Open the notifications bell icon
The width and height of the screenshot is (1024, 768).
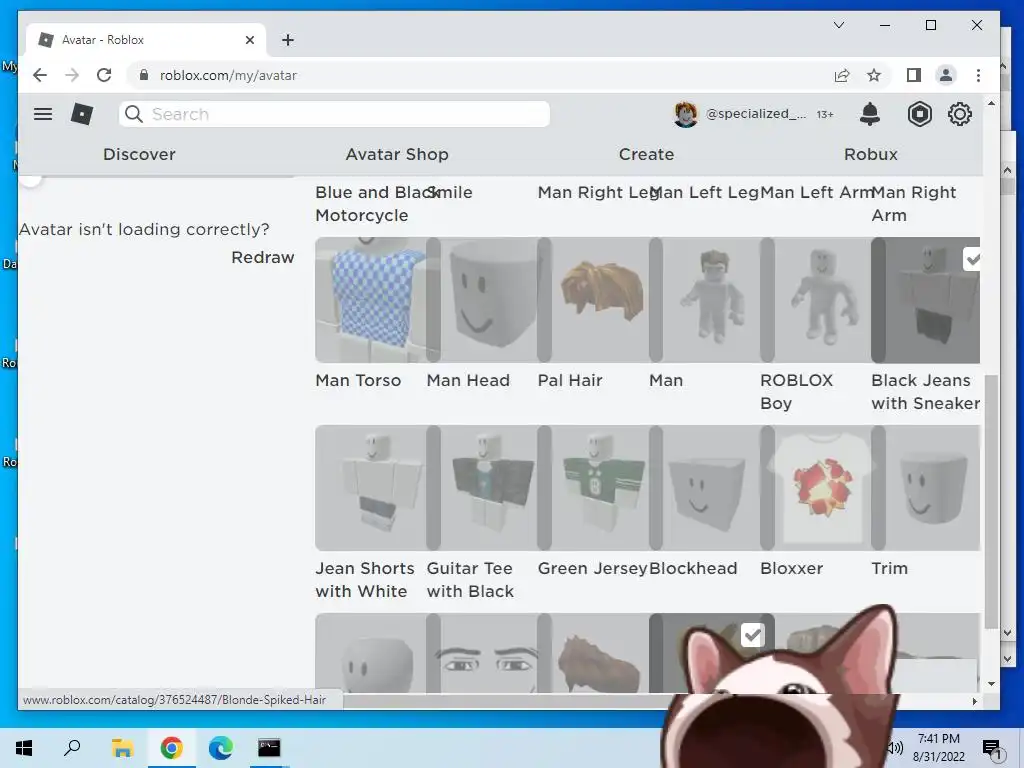[869, 114]
